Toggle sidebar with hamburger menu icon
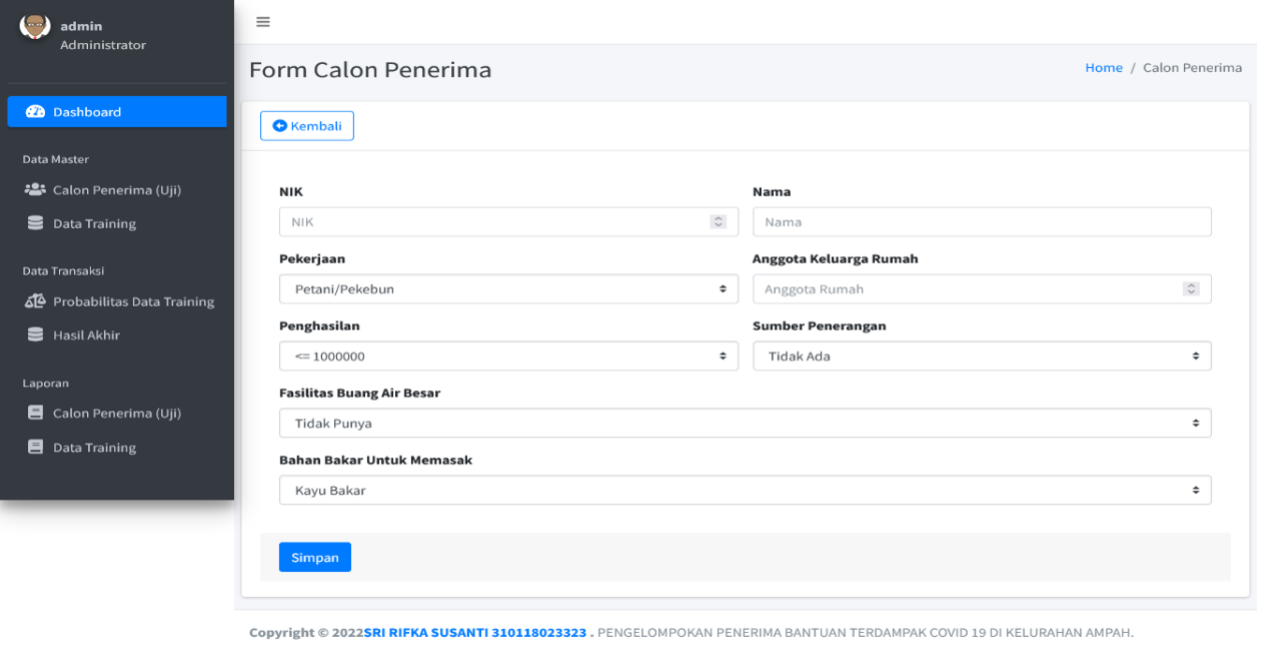The height and width of the screenshot is (656, 1261). tap(263, 22)
